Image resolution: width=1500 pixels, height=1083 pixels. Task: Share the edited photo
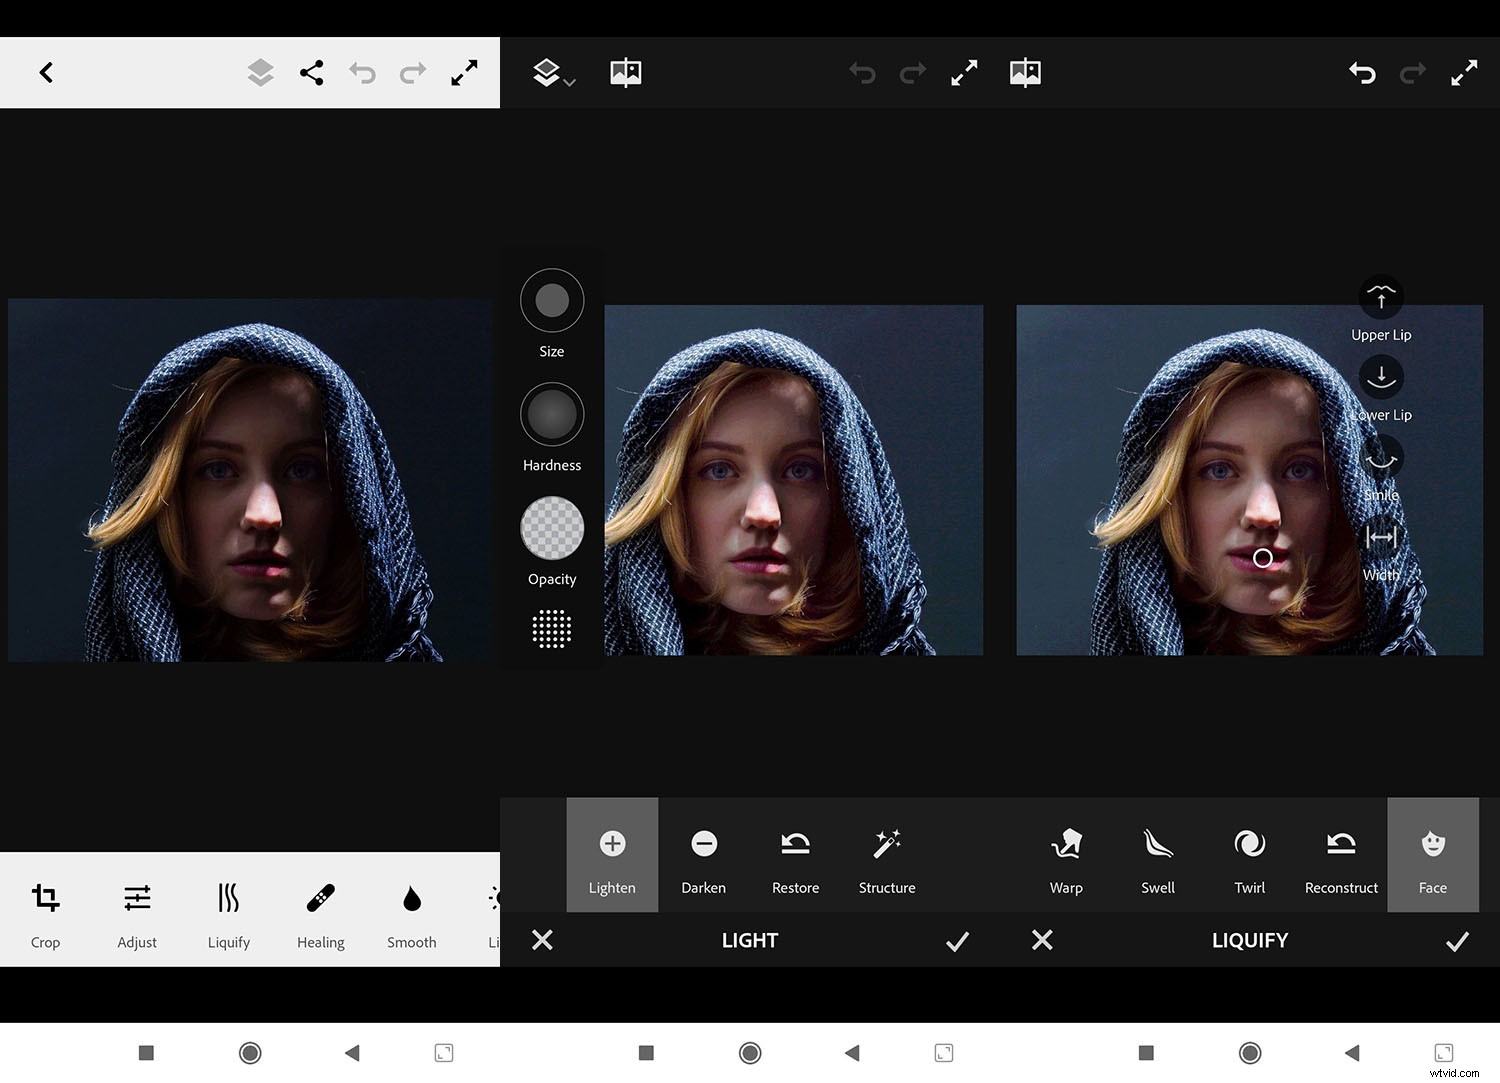tap(311, 72)
